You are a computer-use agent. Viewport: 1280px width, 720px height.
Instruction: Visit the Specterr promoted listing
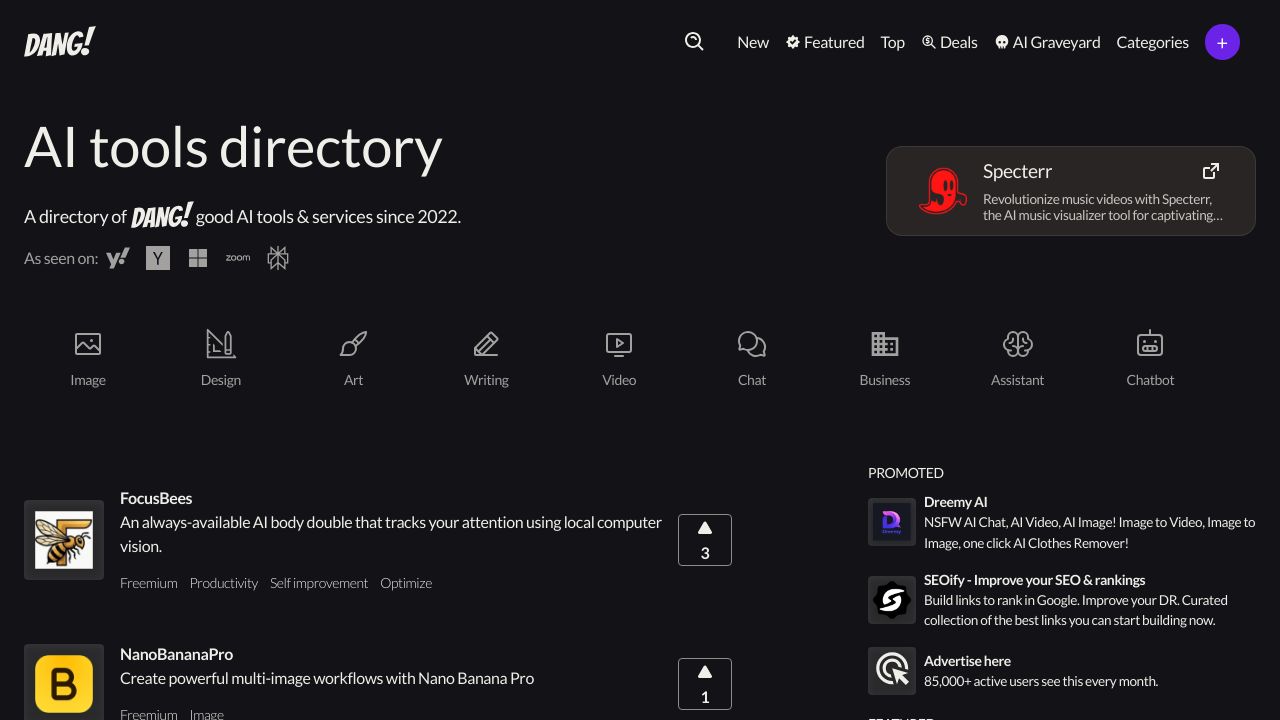coord(1070,190)
